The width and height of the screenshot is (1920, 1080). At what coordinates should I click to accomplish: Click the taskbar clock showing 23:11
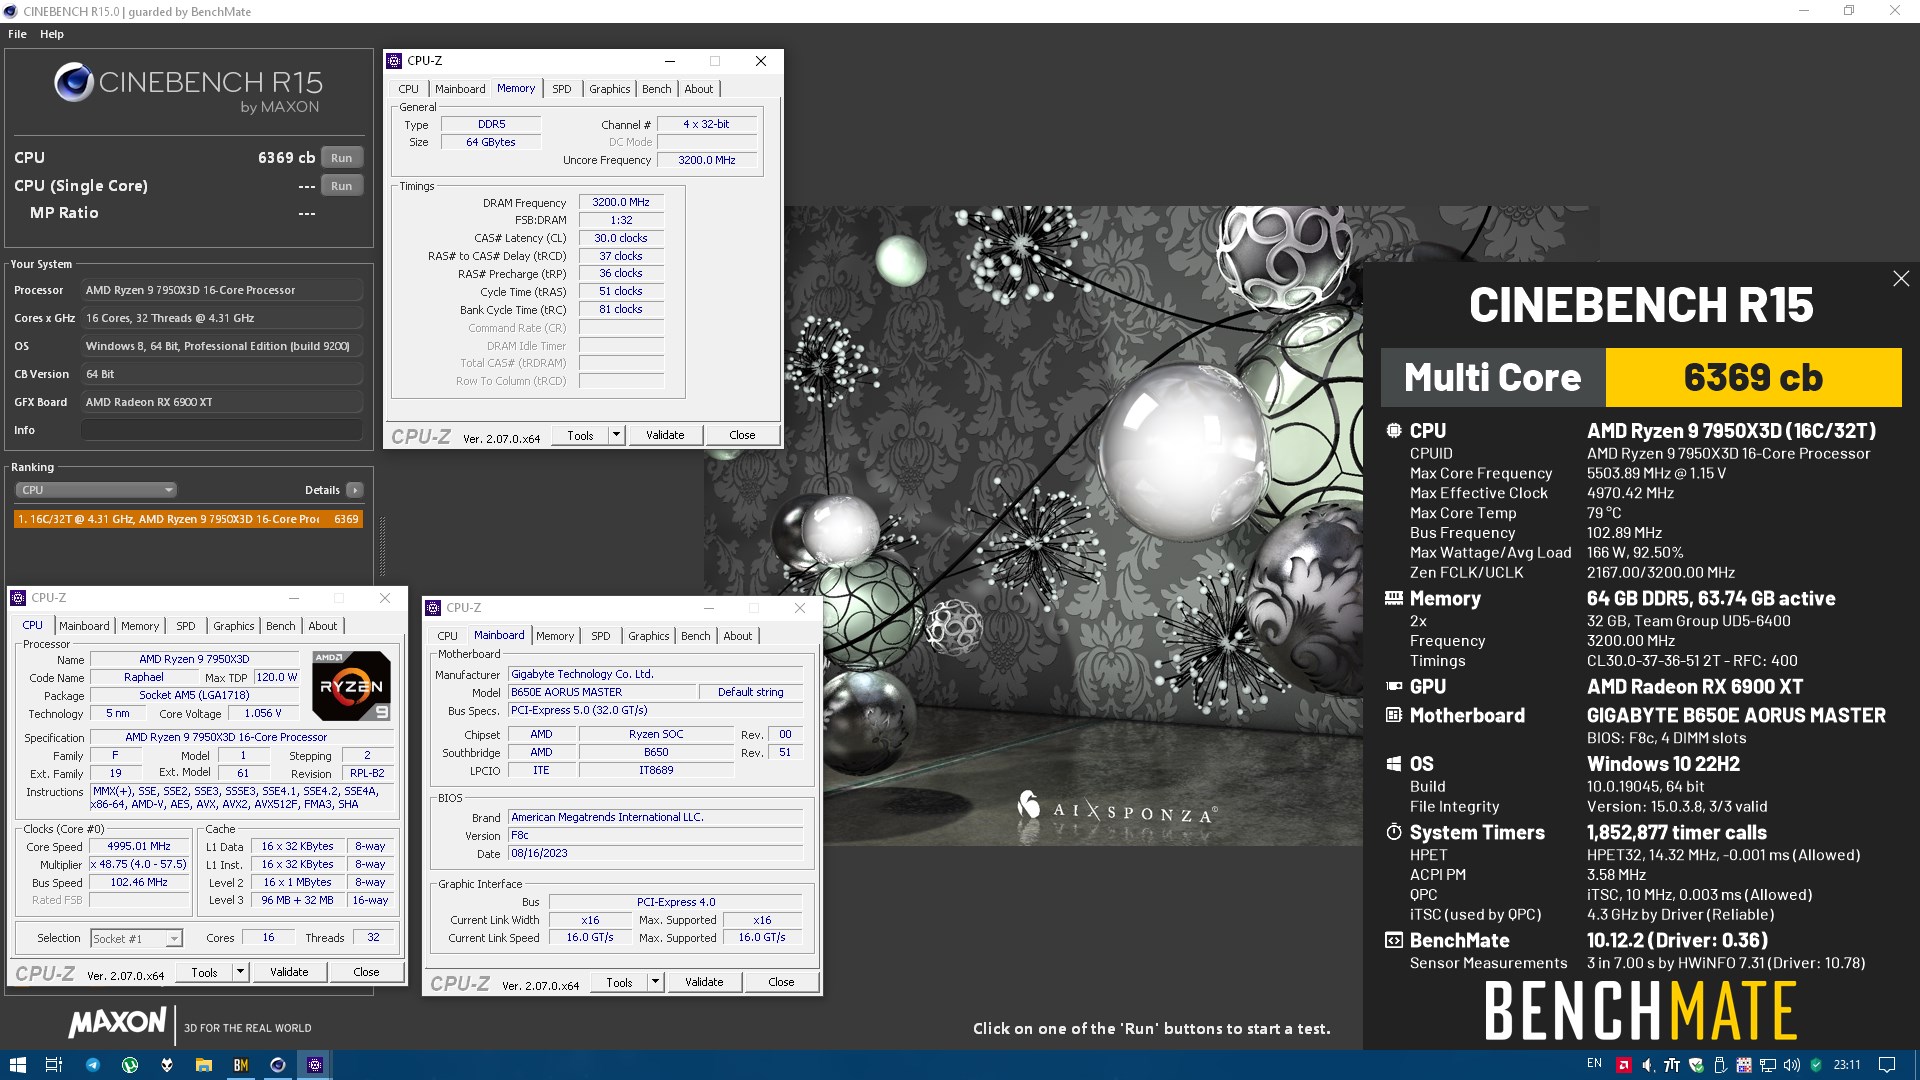(1847, 1065)
